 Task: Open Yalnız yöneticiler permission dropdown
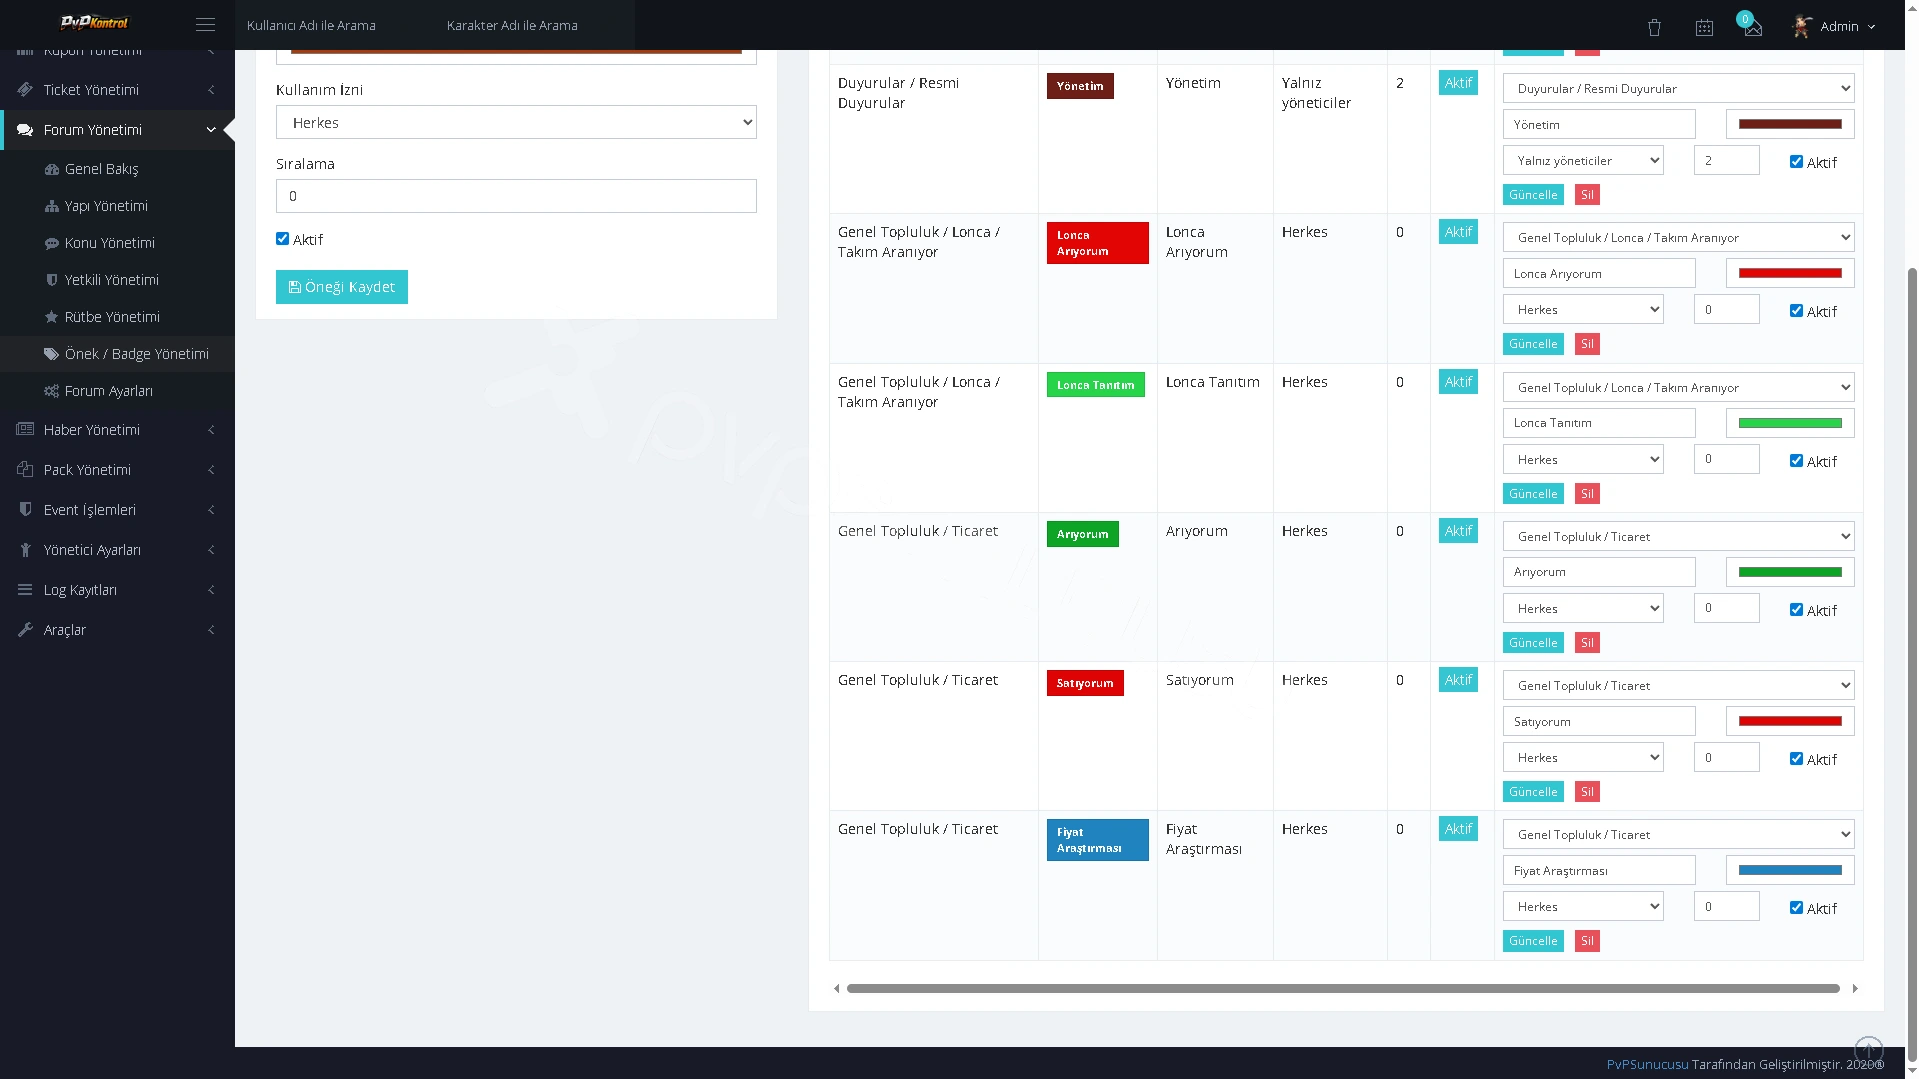pos(1583,161)
